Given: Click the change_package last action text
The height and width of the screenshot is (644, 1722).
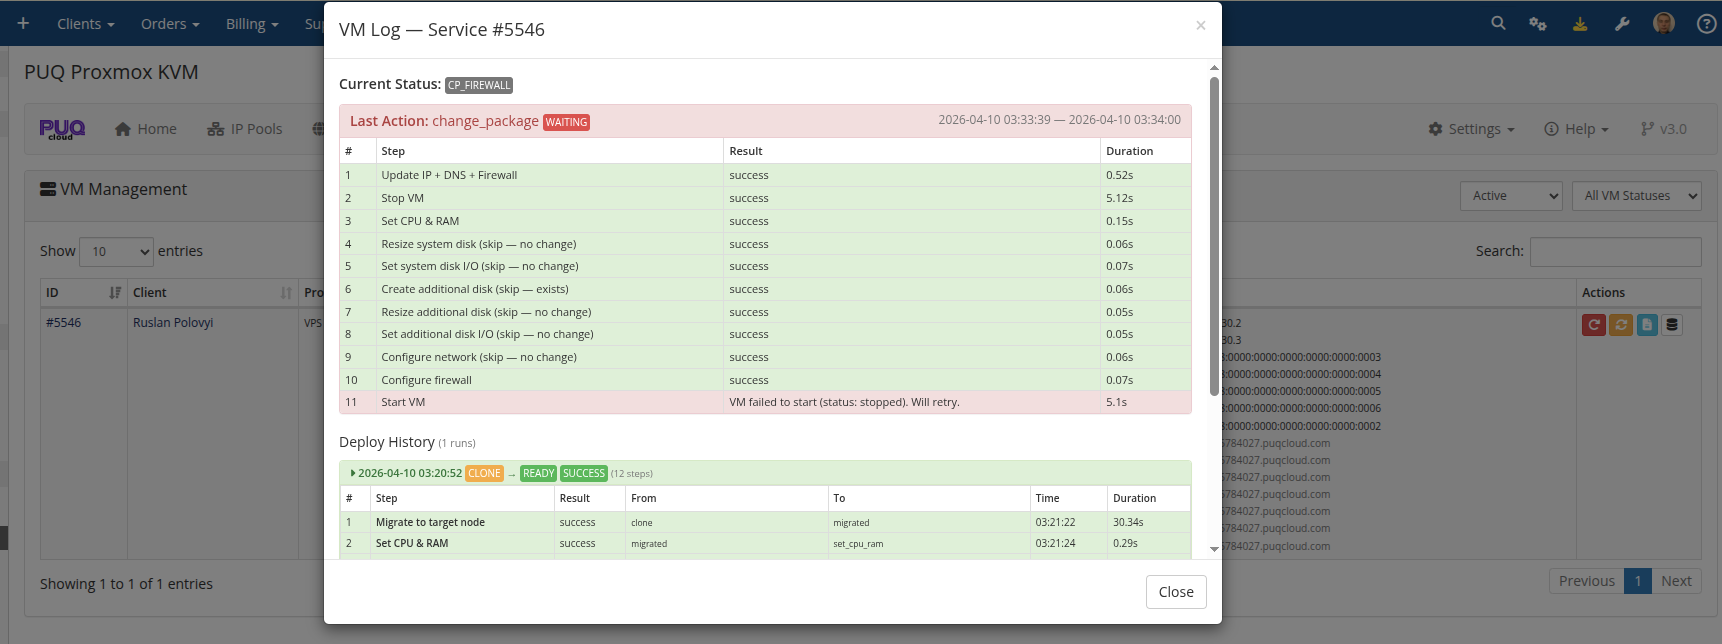Looking at the screenshot, I should tap(485, 121).
